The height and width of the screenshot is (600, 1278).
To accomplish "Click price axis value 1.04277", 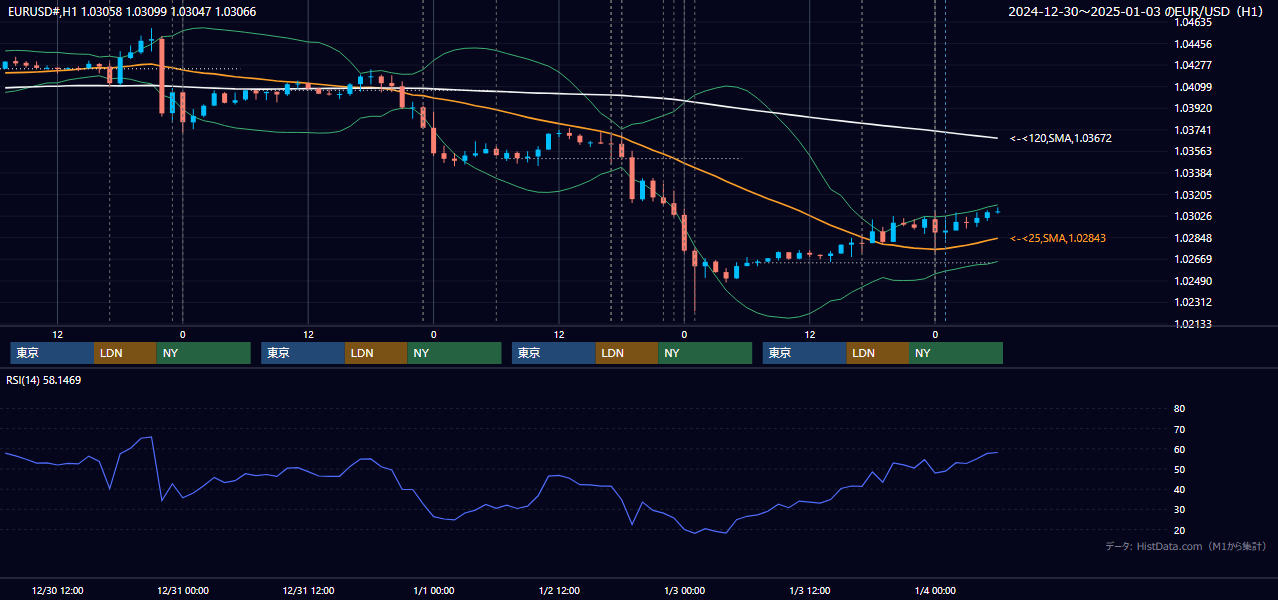I will (x=1192, y=65).
